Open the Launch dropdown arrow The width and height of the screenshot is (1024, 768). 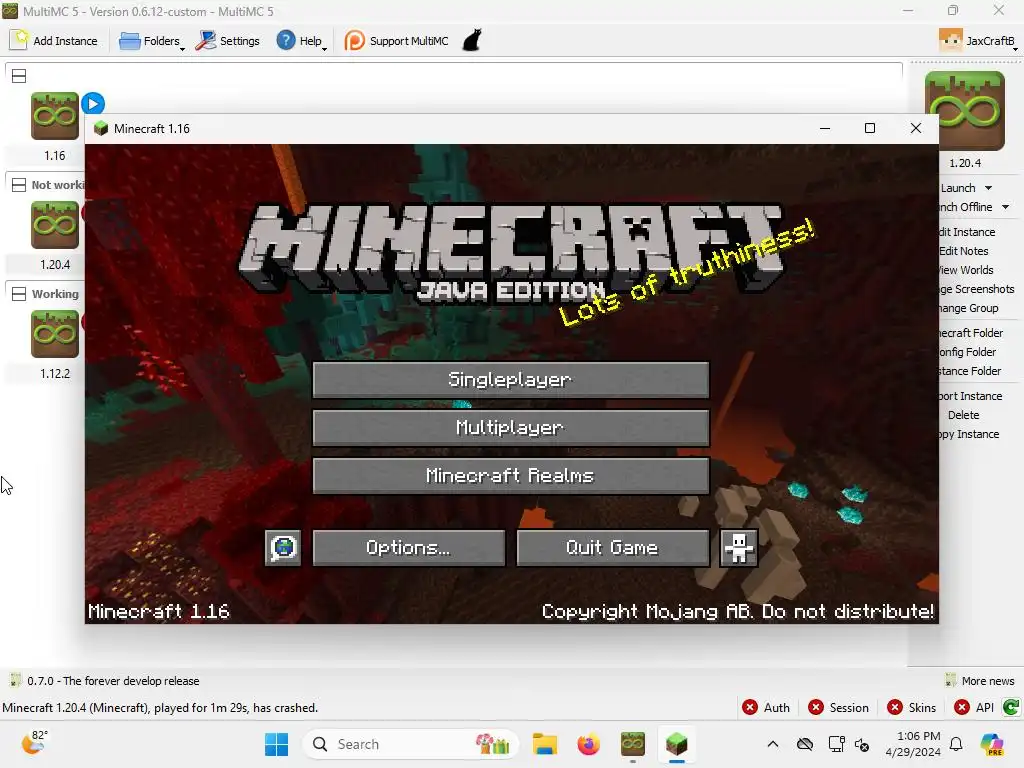pyautogui.click(x=989, y=188)
